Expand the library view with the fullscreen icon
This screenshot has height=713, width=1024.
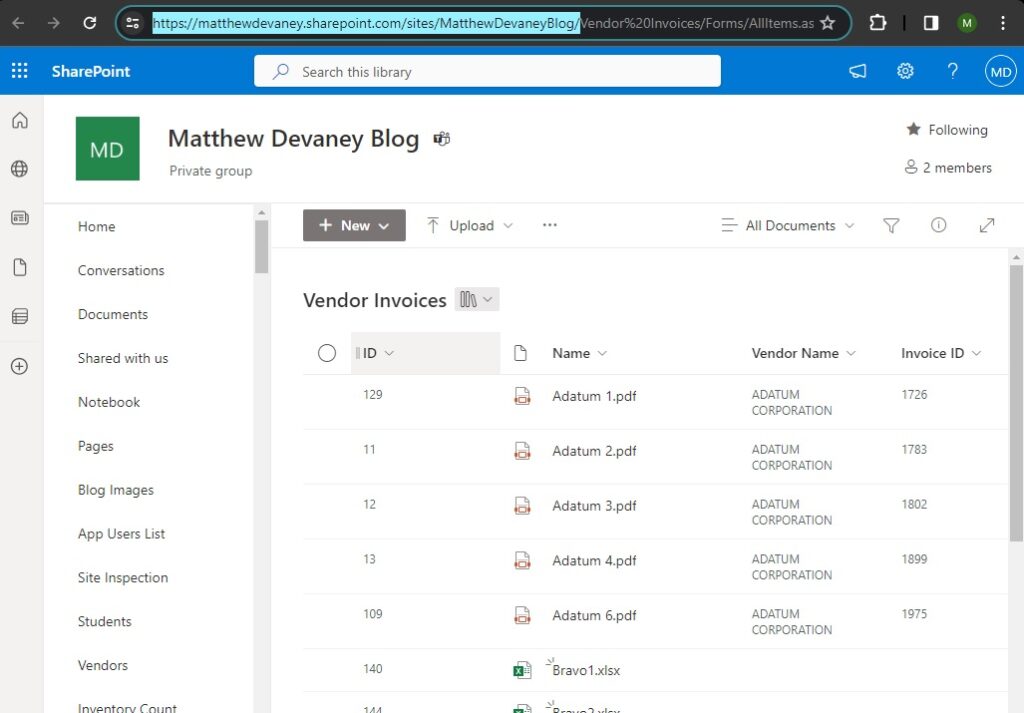point(986,225)
